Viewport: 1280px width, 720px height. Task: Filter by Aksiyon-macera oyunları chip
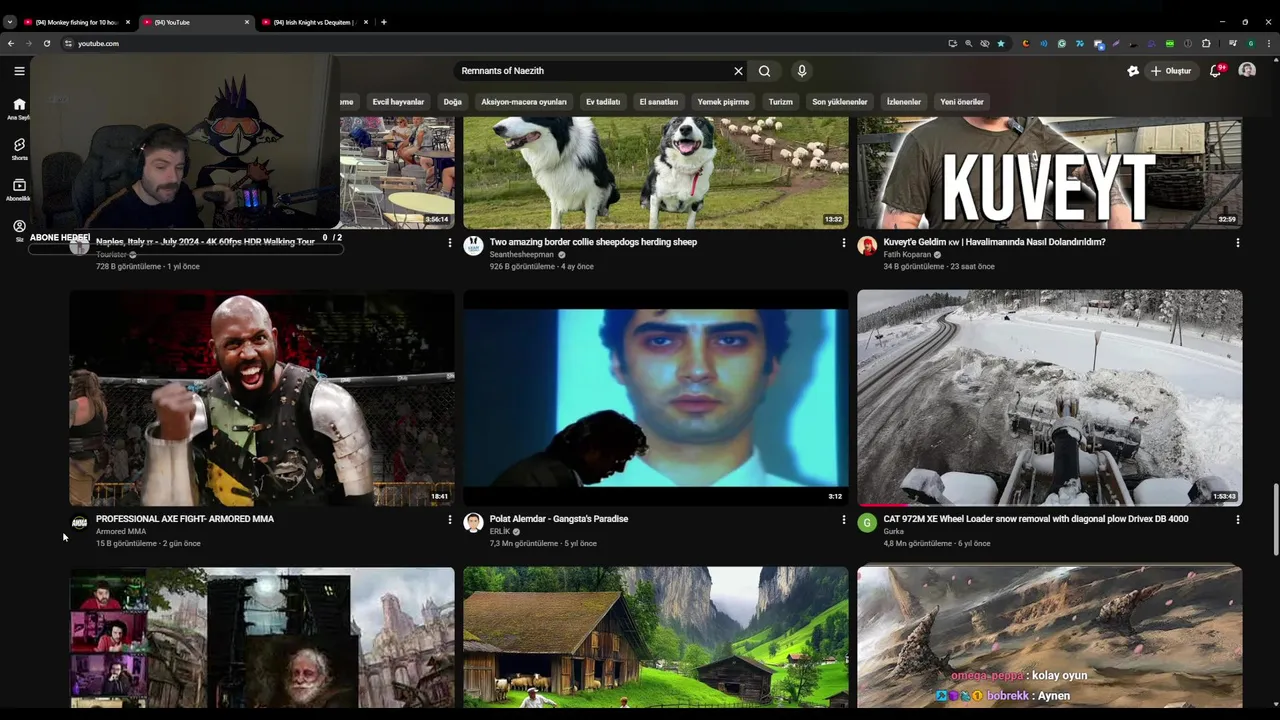(x=524, y=102)
